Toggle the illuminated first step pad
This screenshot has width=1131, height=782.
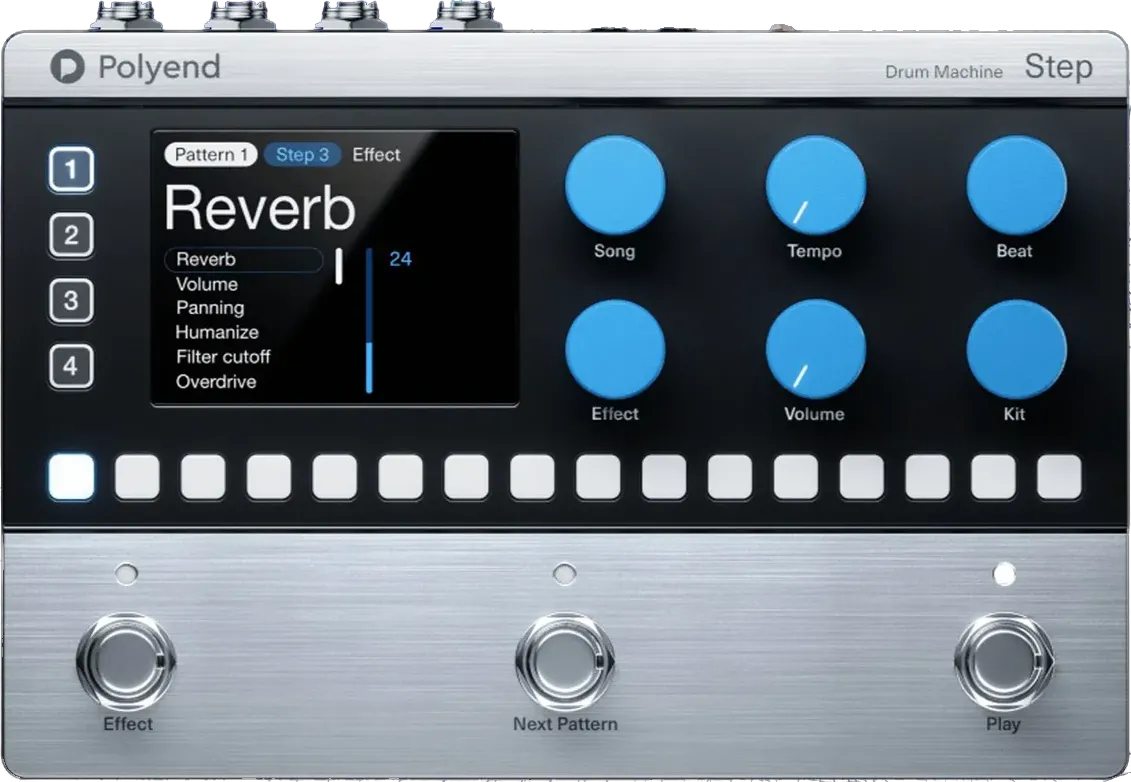(71, 477)
